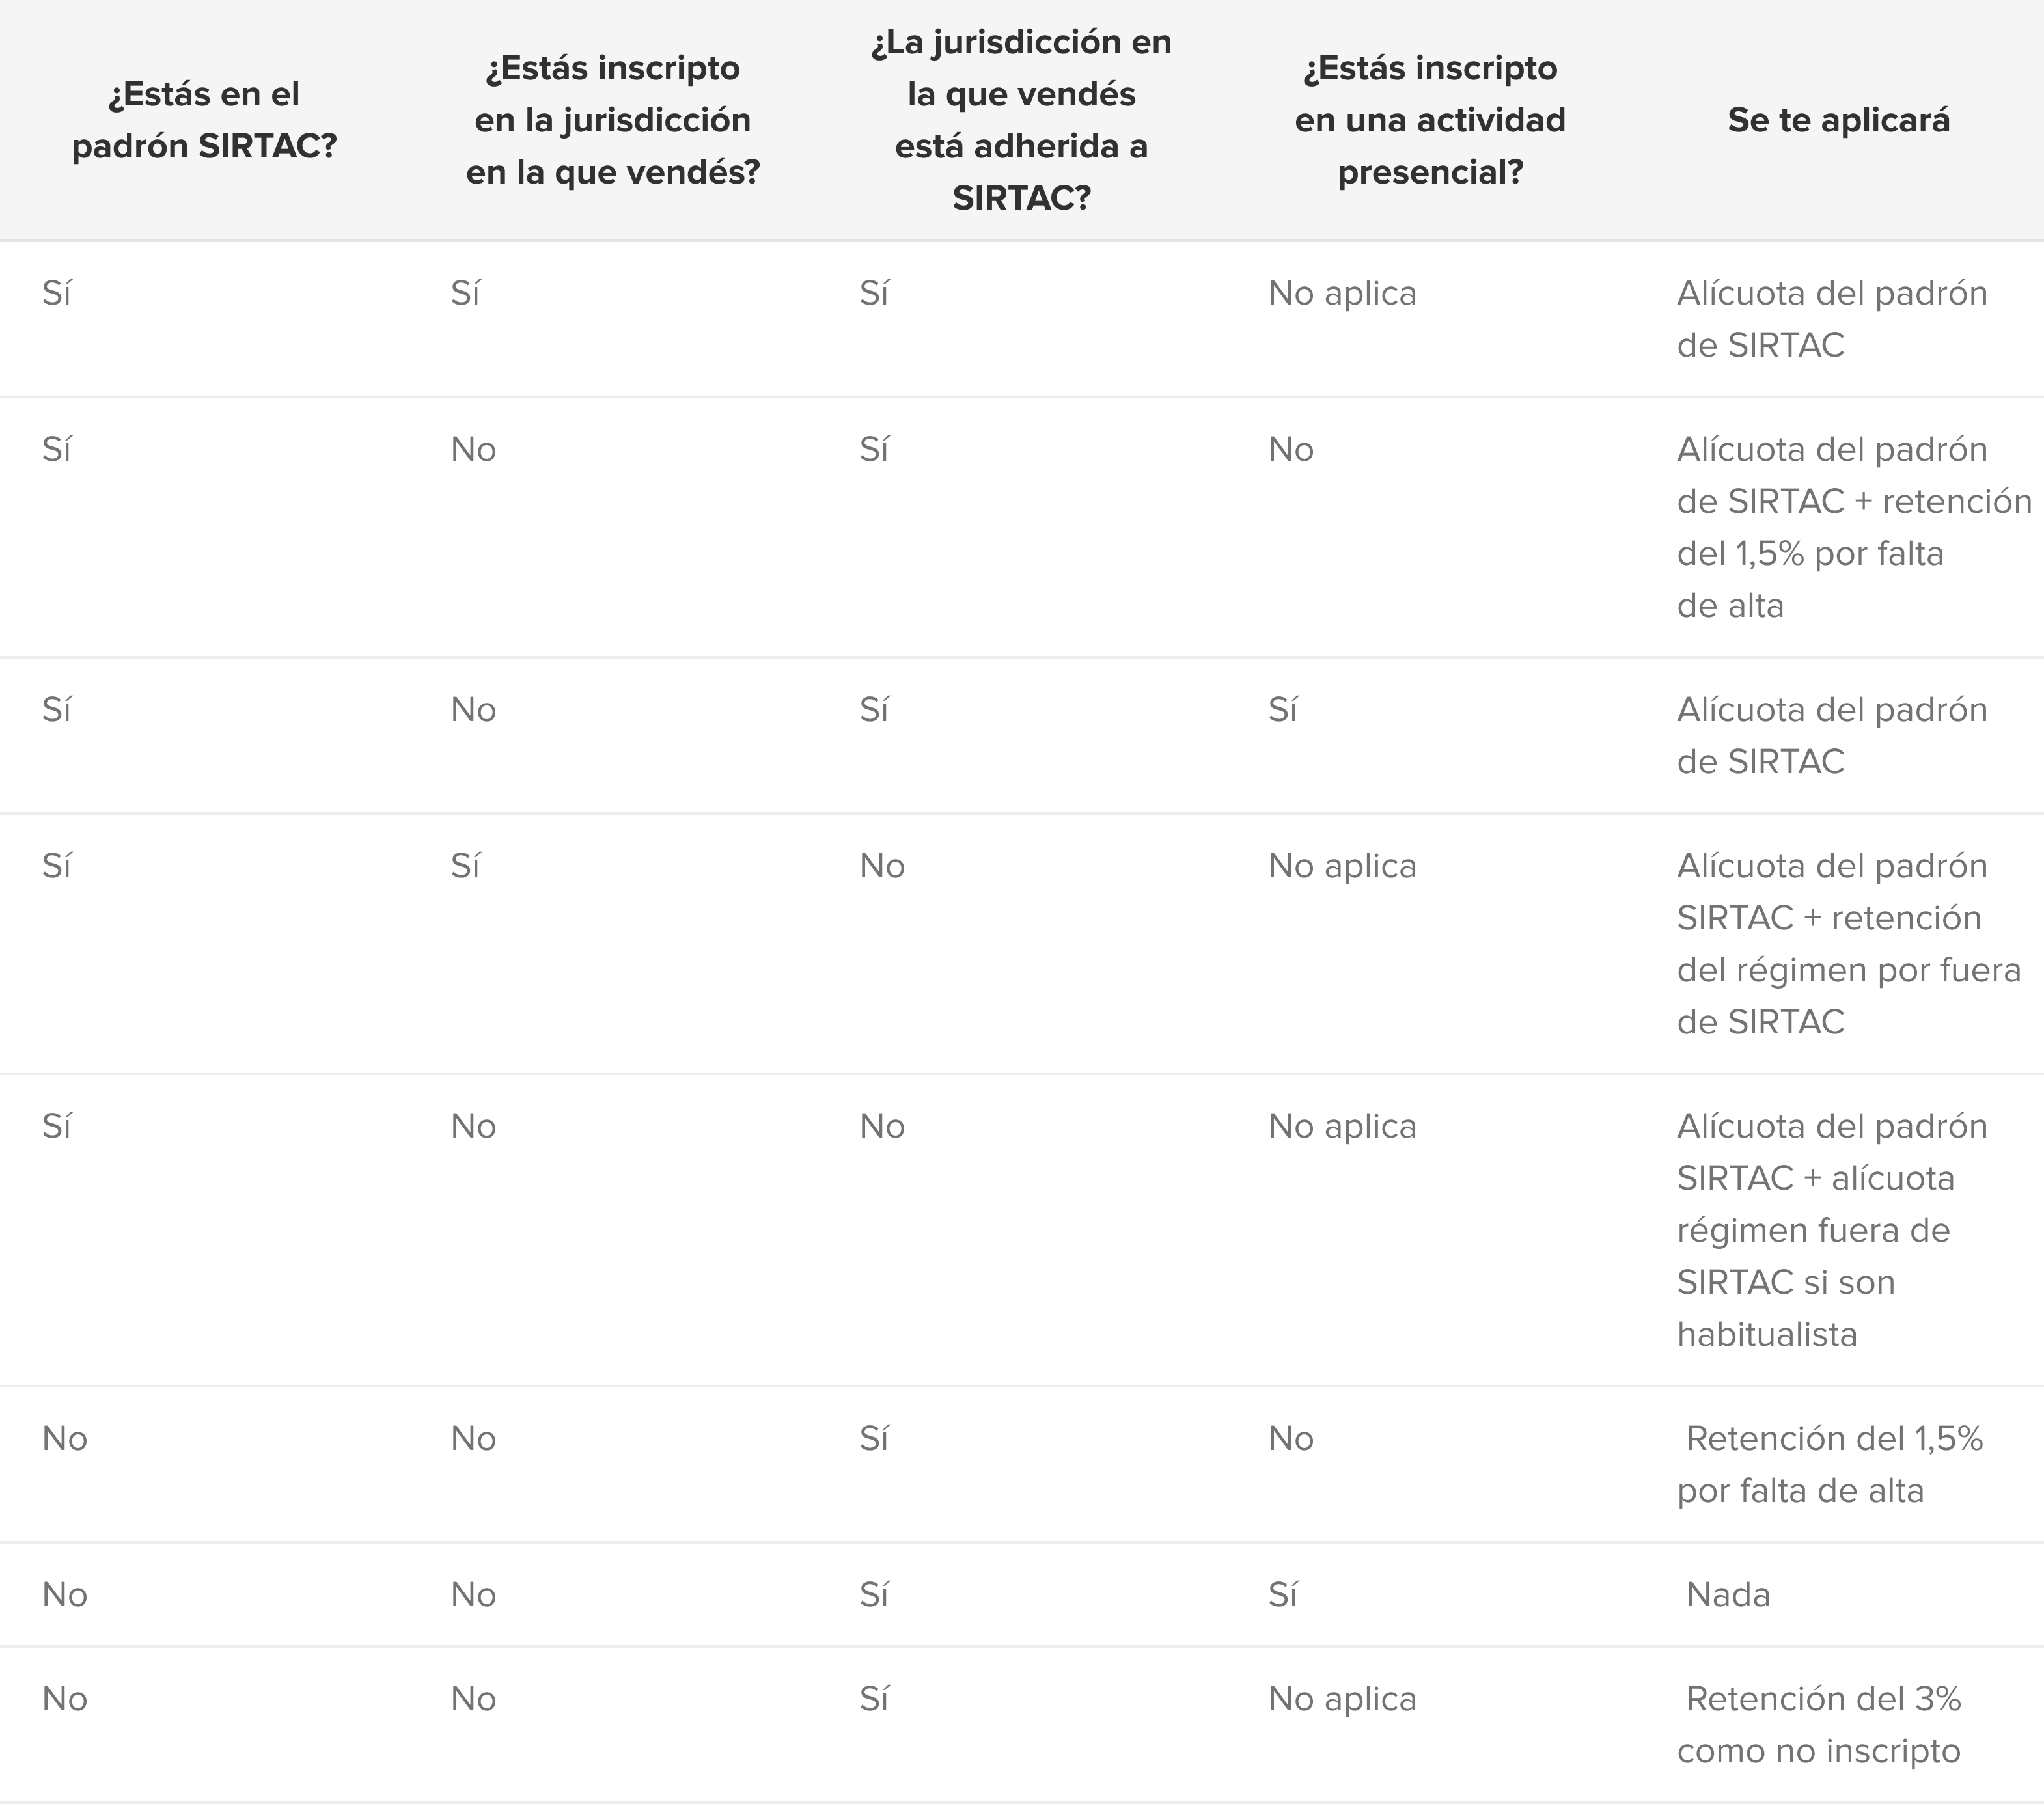Click the 'No aplica' cell in first row
The width and height of the screenshot is (2044, 1804).
click(x=1342, y=293)
